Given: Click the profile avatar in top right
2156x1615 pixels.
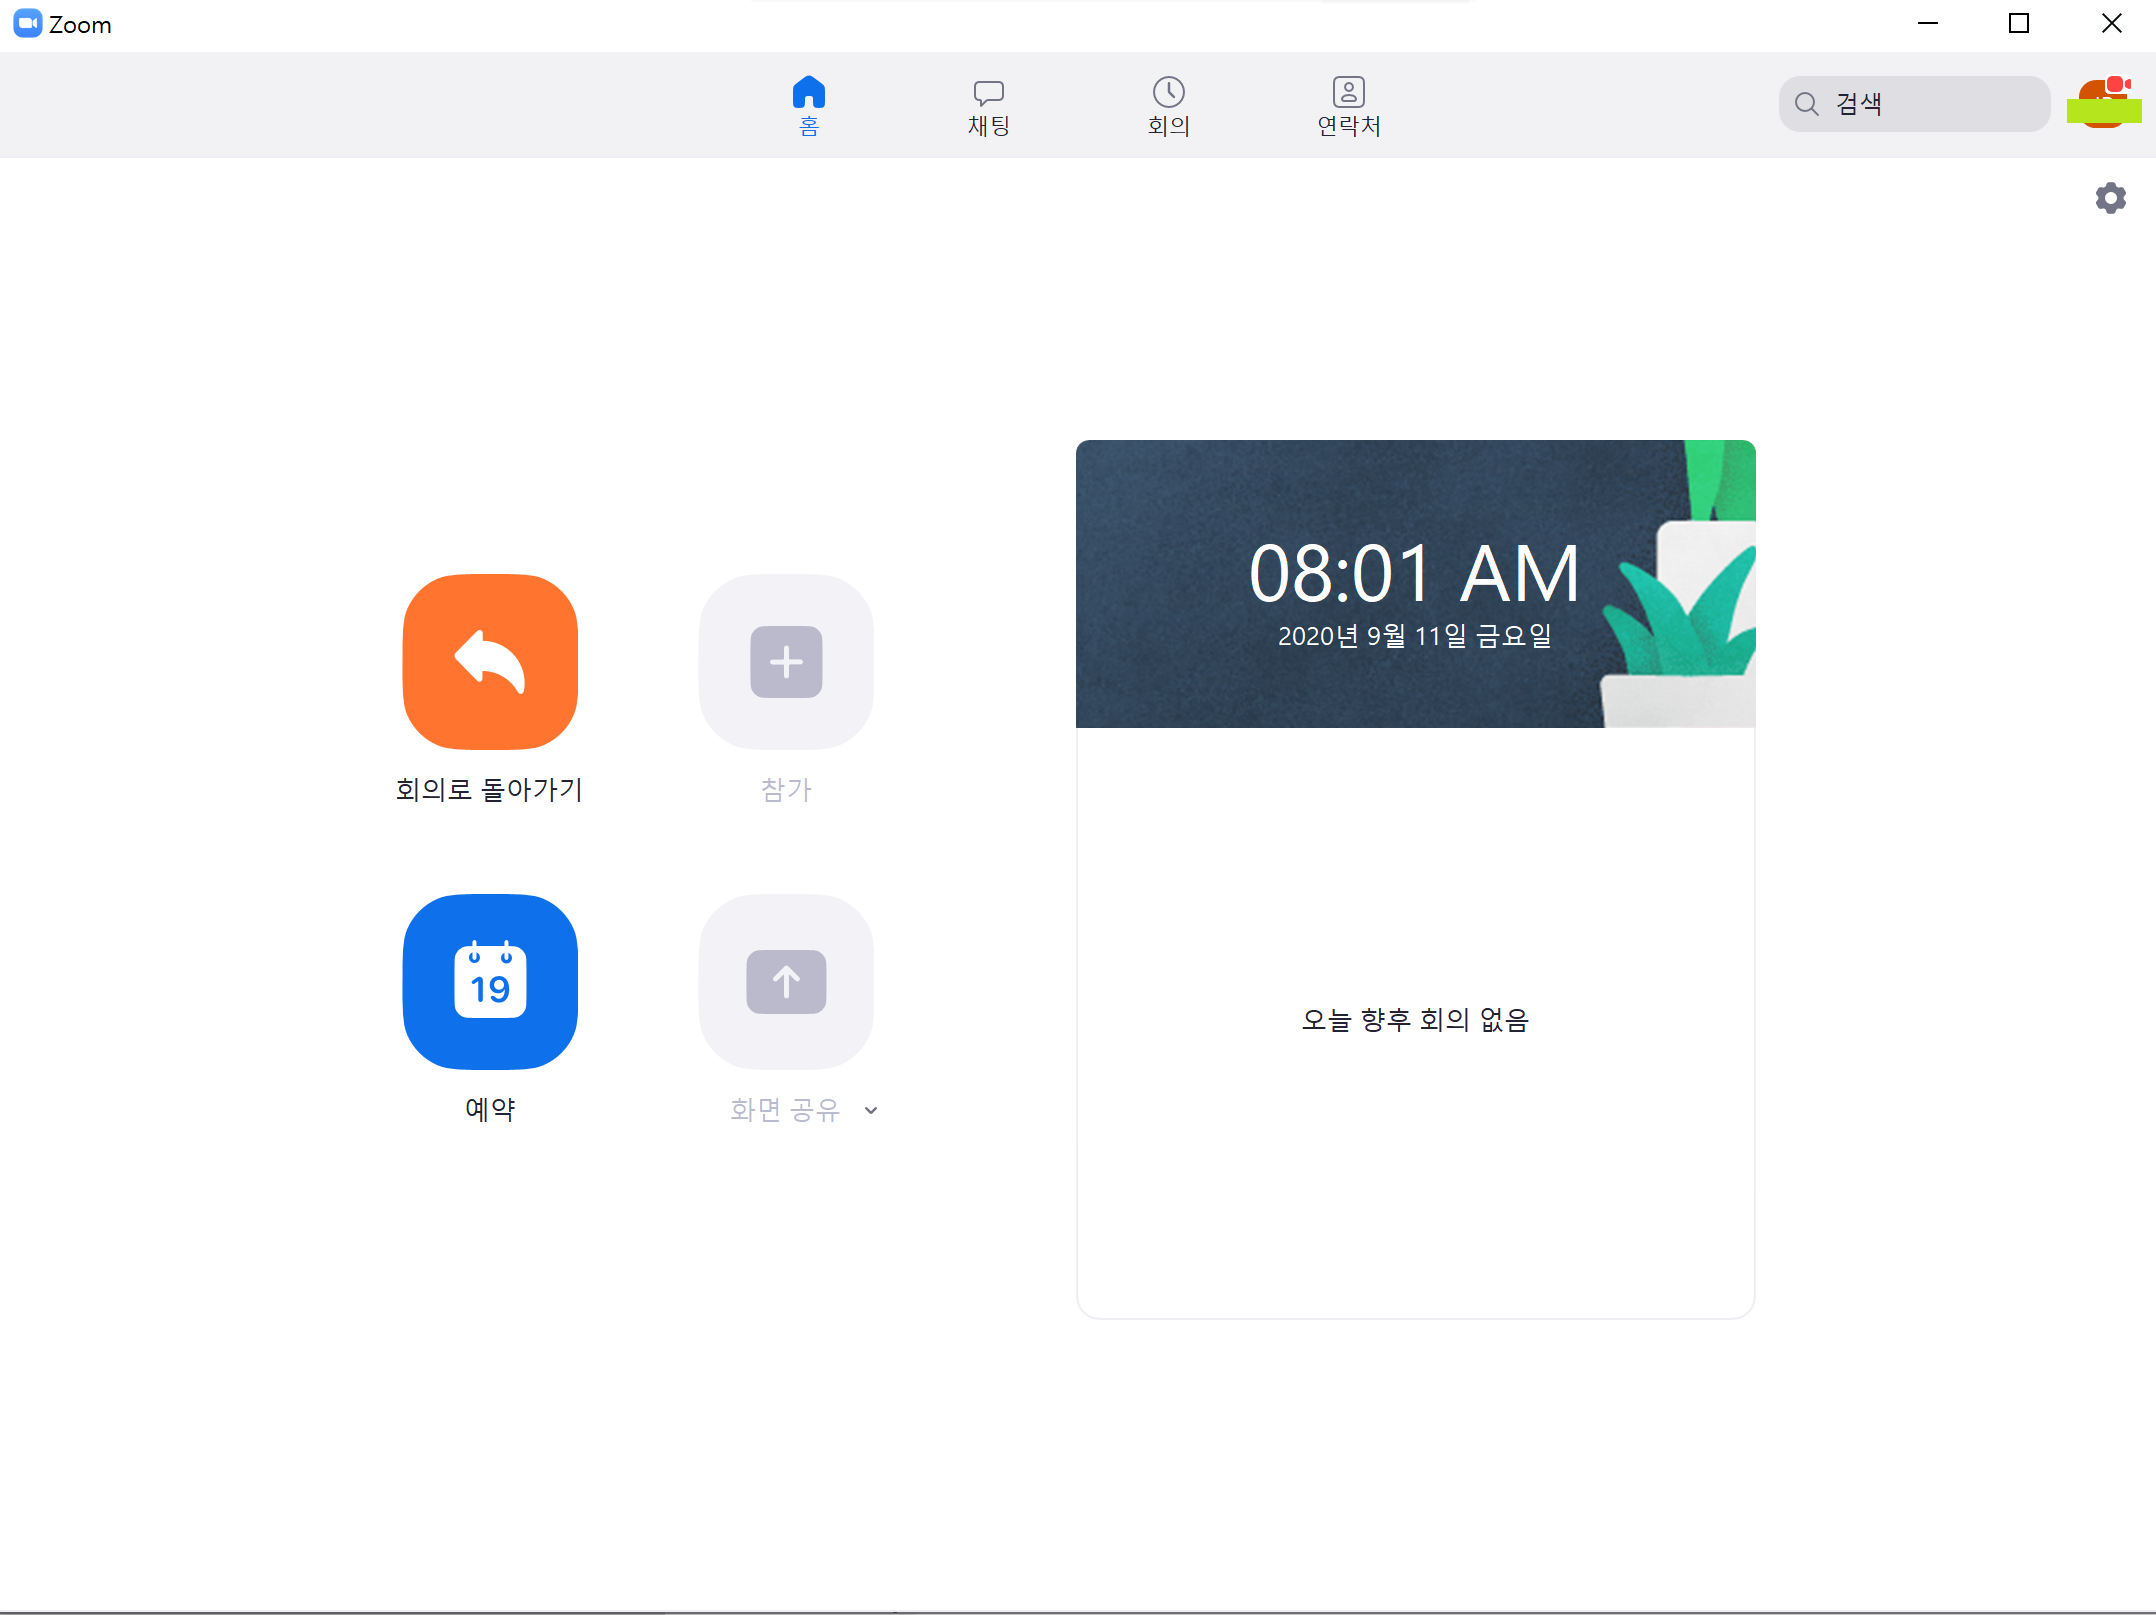Looking at the screenshot, I should coord(2102,103).
